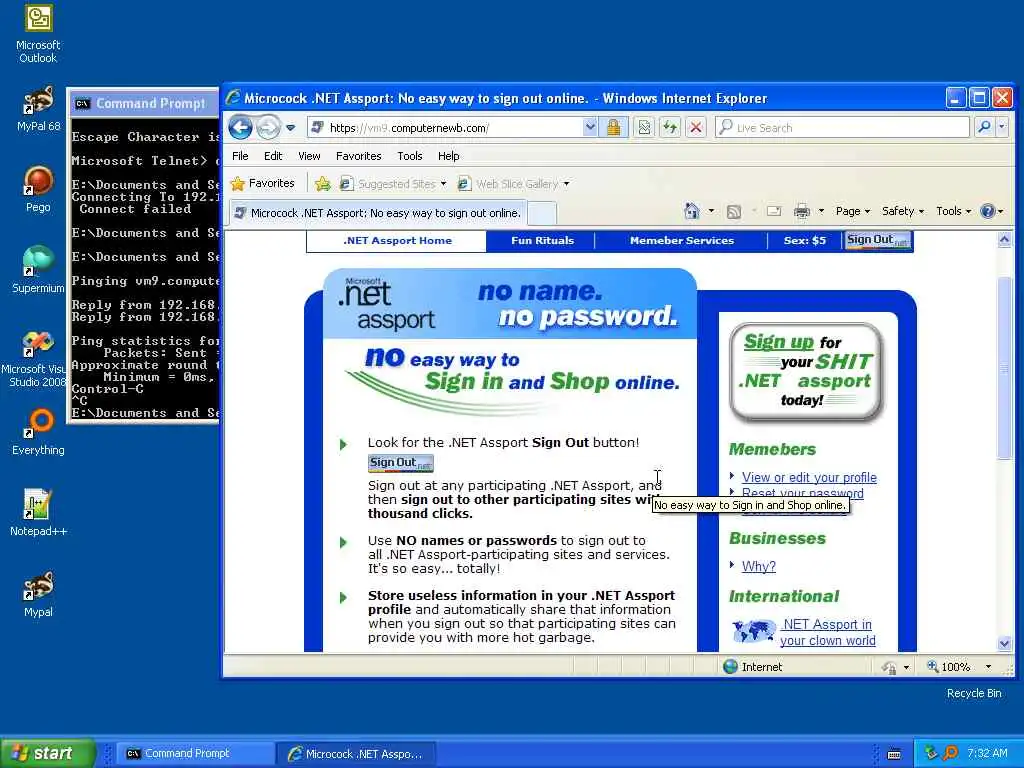The image size is (1024, 768).
Task: Click the Windows Start button
Action: pyautogui.click(x=47, y=753)
